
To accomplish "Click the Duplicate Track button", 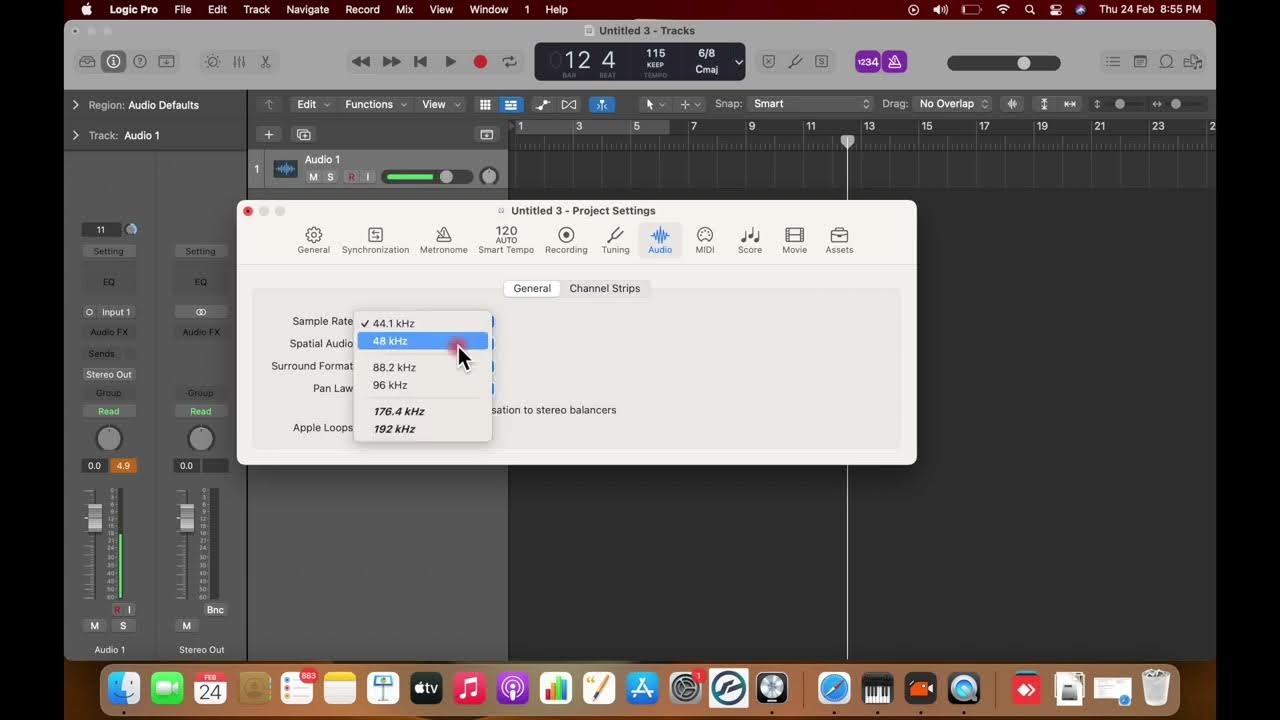I will 304,134.
